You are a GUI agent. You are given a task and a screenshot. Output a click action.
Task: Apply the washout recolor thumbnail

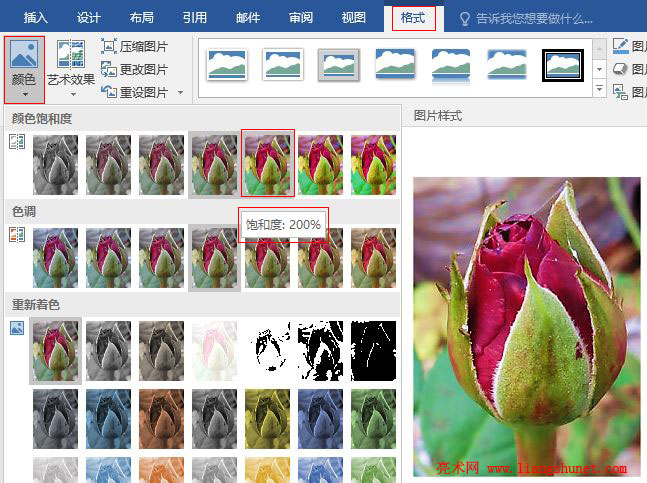tap(215, 351)
